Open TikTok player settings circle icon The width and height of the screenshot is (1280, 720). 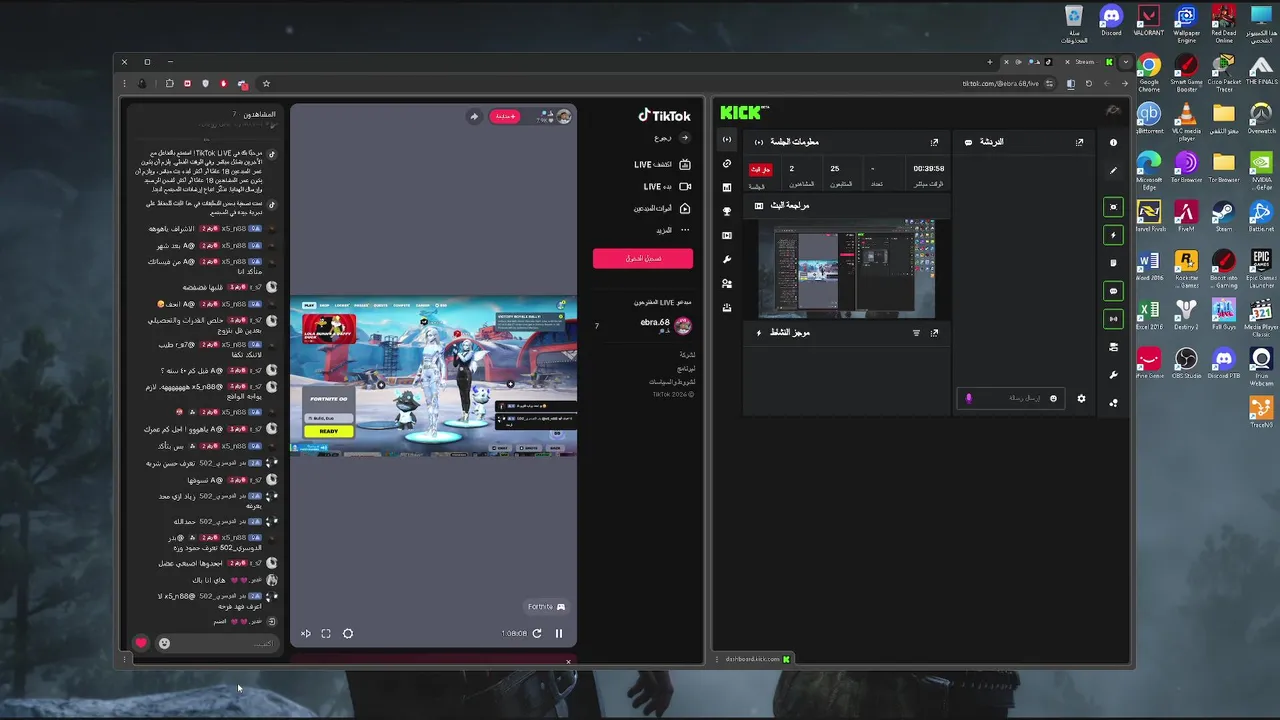tap(348, 633)
